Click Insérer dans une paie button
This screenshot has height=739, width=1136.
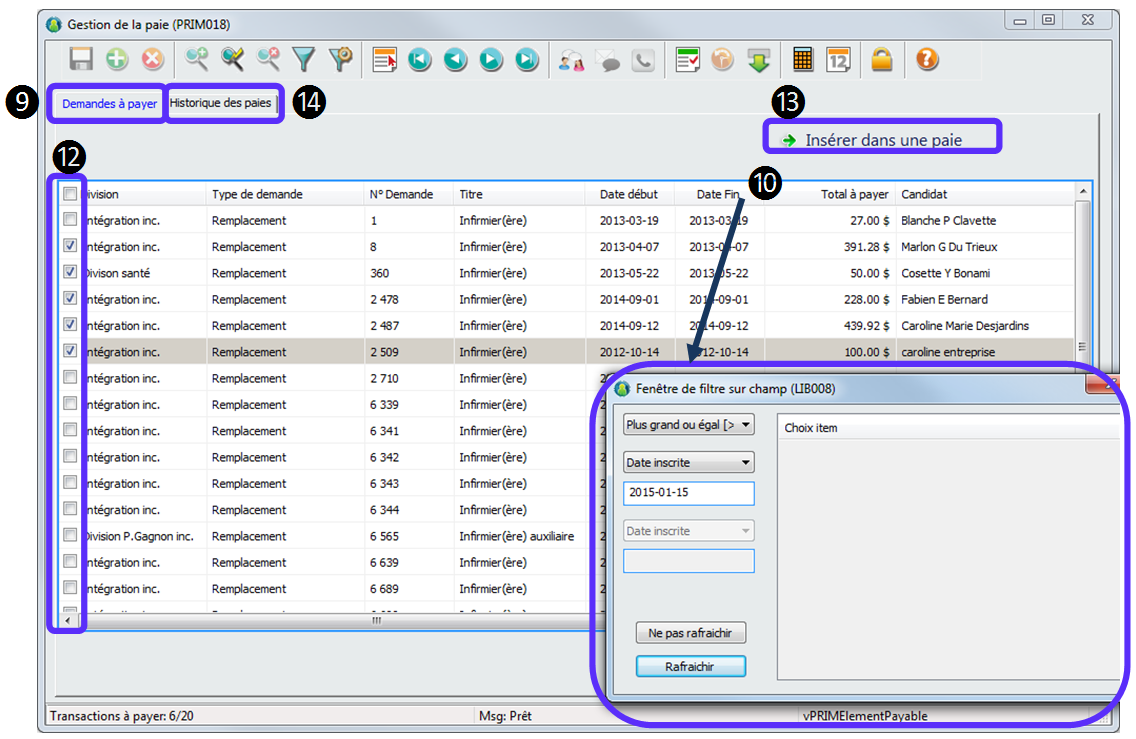click(883, 140)
